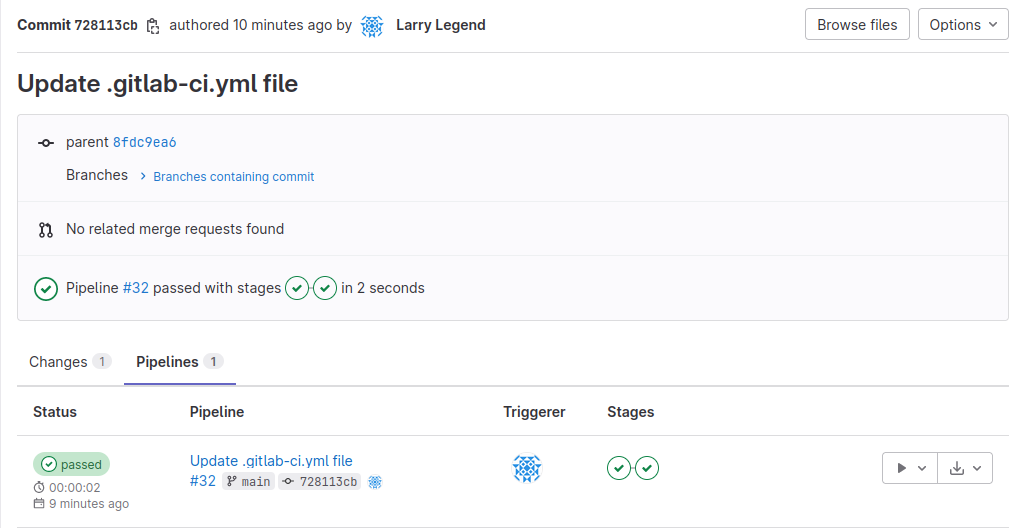The width and height of the screenshot is (1019, 528).
Task: Open the run manual actions play dropdown
Action: [x=910, y=468]
